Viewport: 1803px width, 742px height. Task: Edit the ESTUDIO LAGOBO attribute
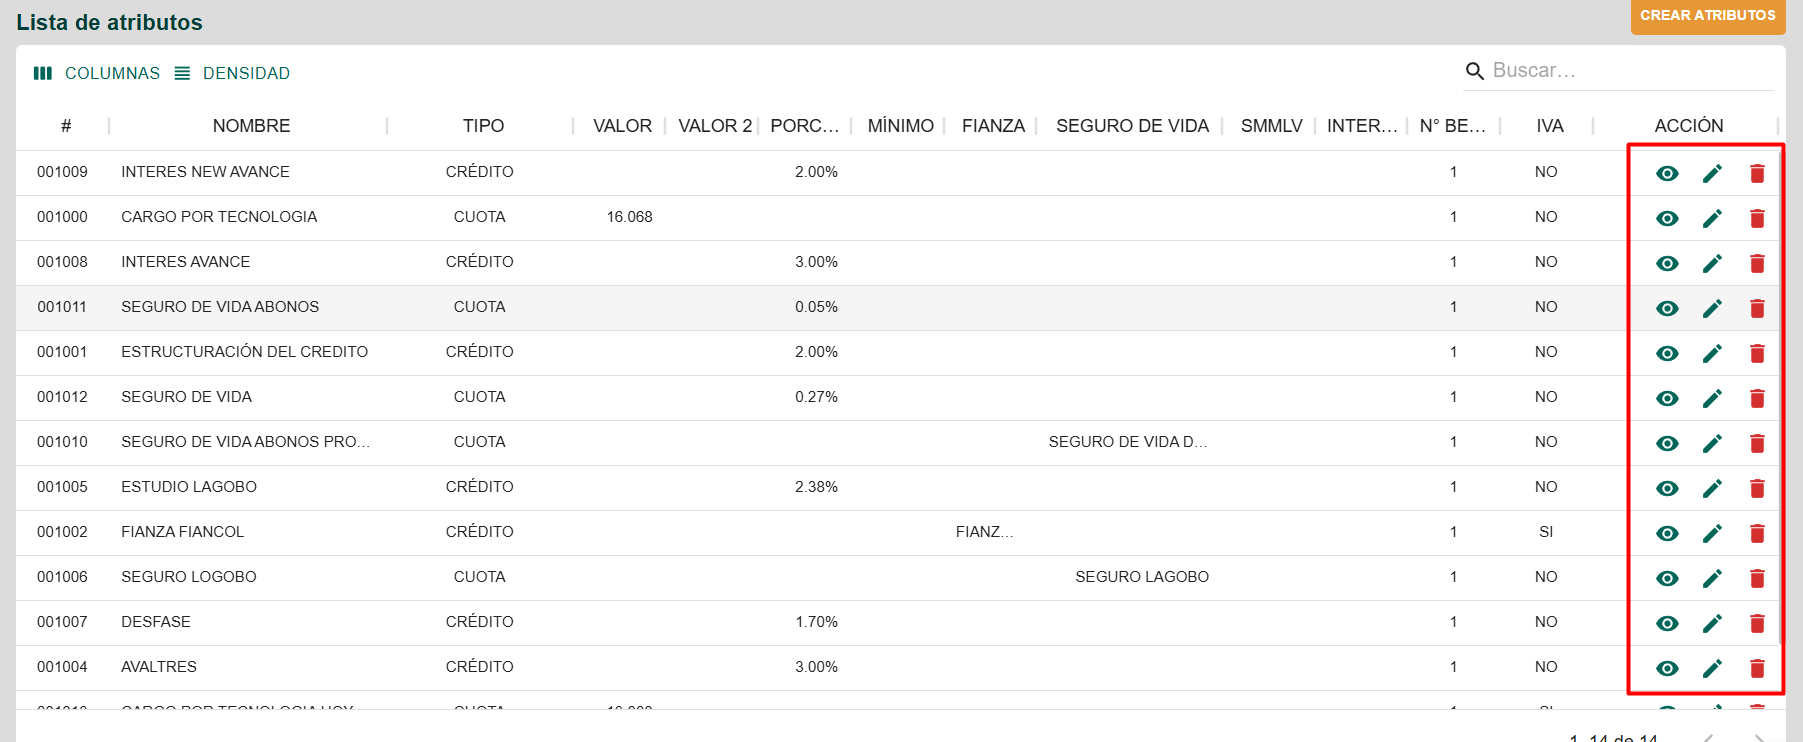[1712, 489]
